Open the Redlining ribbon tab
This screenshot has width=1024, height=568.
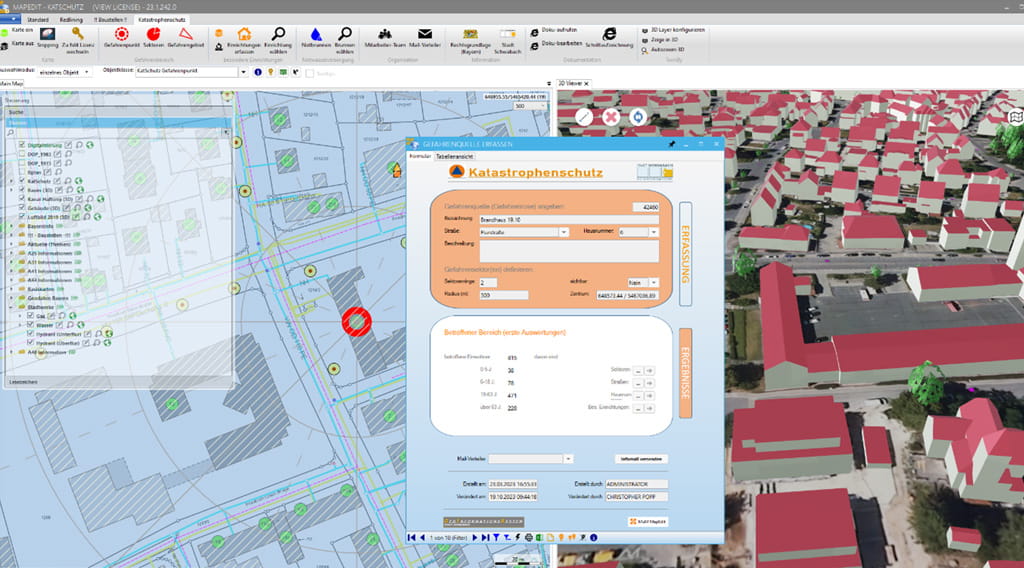point(71,19)
